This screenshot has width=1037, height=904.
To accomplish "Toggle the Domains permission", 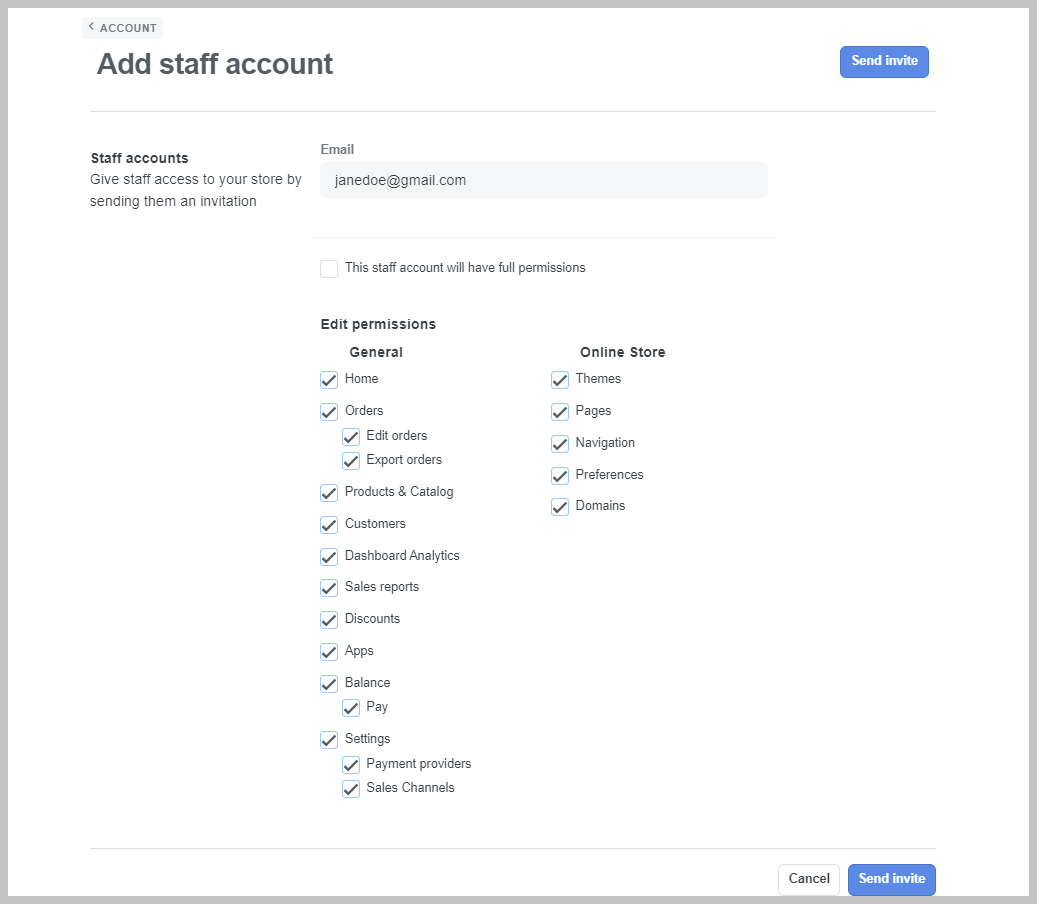I will pyautogui.click(x=560, y=507).
